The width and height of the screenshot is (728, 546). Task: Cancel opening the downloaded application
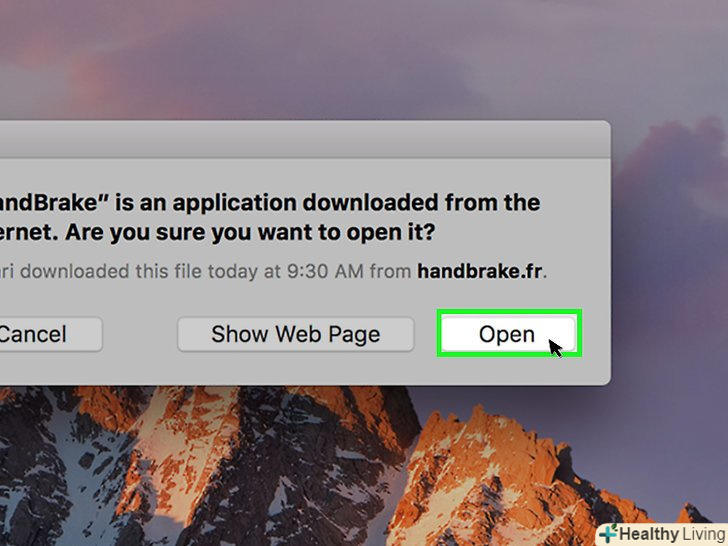point(50,334)
